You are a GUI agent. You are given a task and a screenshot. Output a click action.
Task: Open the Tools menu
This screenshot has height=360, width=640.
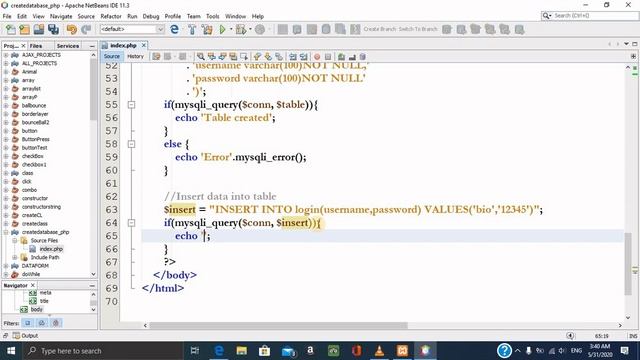point(212,16)
